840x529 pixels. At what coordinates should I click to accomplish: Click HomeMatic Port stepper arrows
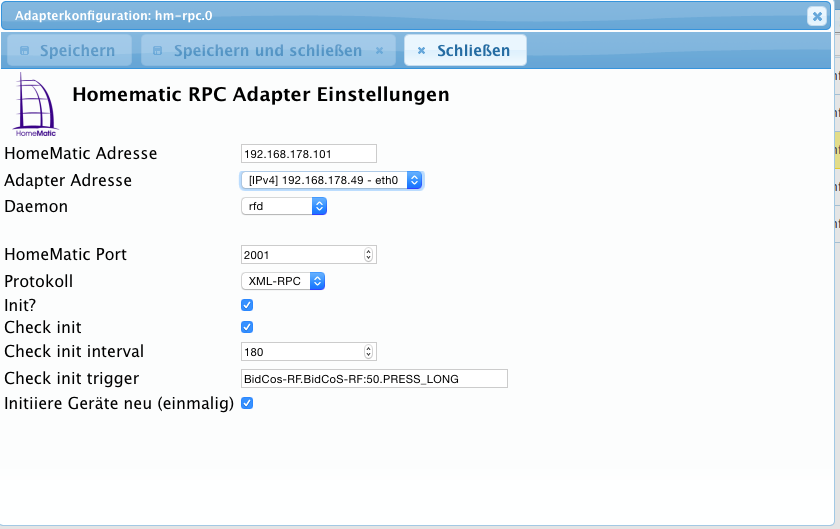[x=368, y=255]
